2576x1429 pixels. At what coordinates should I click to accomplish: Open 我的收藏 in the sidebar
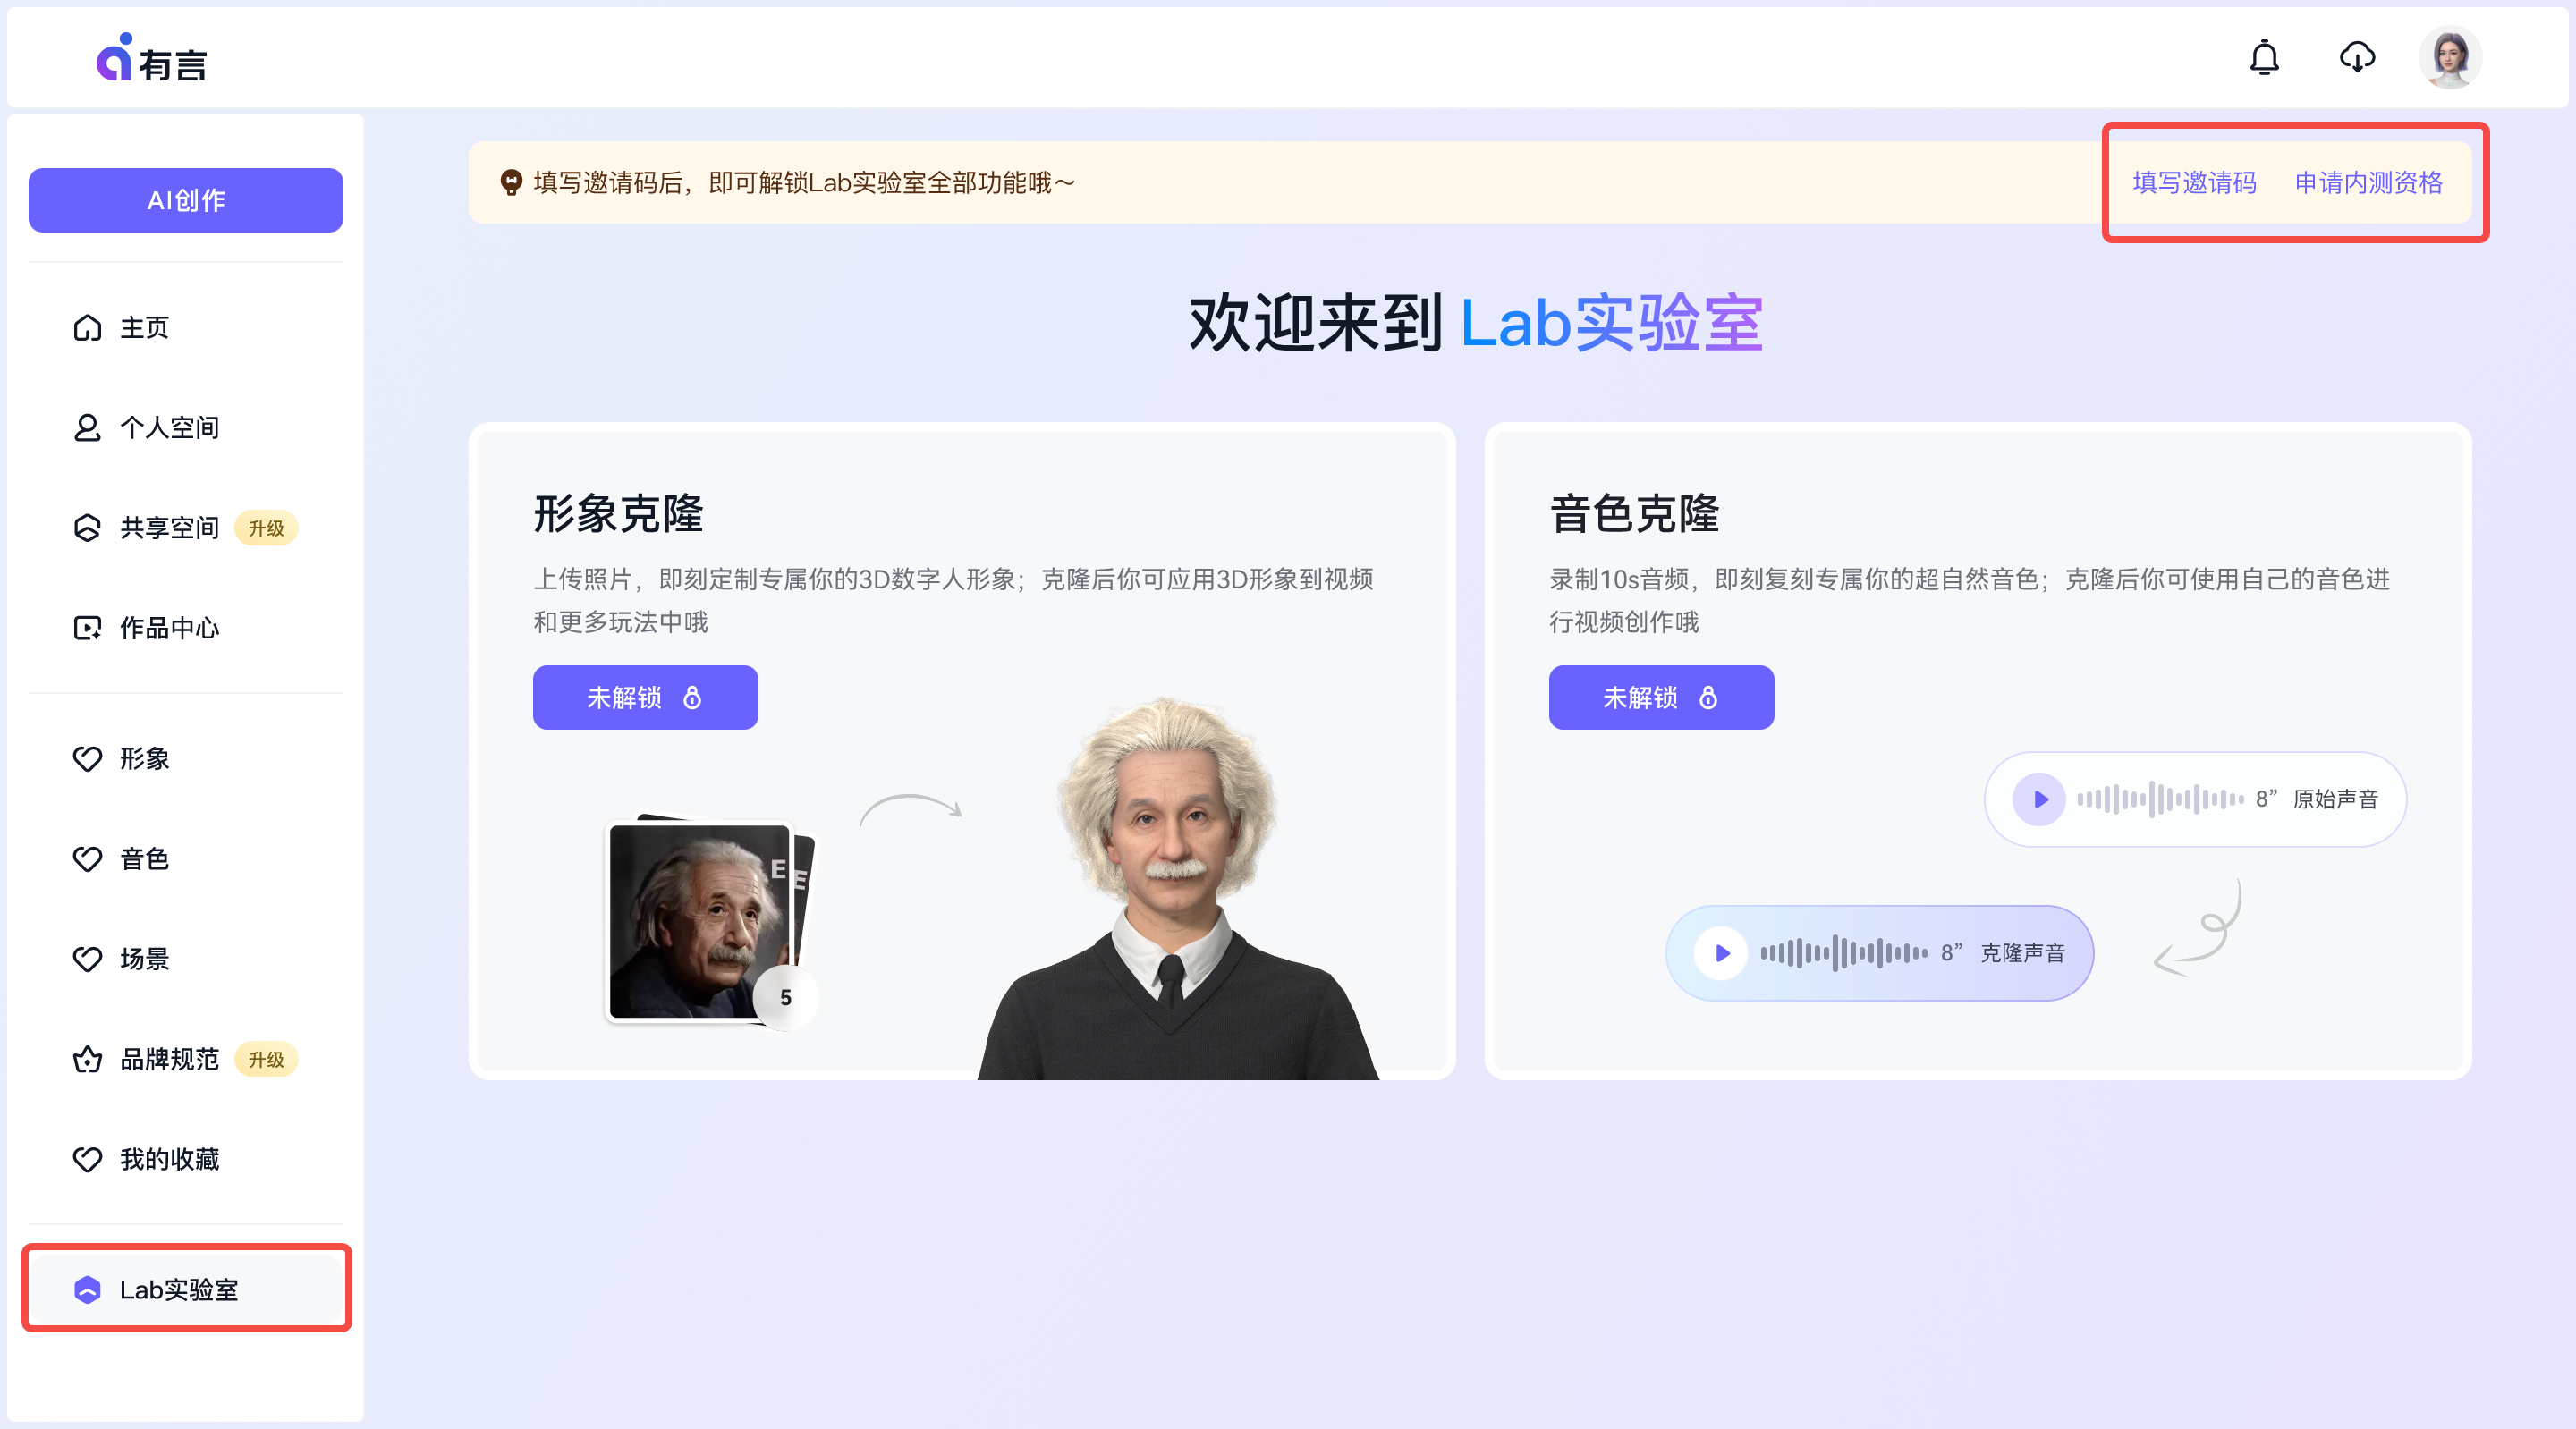click(168, 1159)
